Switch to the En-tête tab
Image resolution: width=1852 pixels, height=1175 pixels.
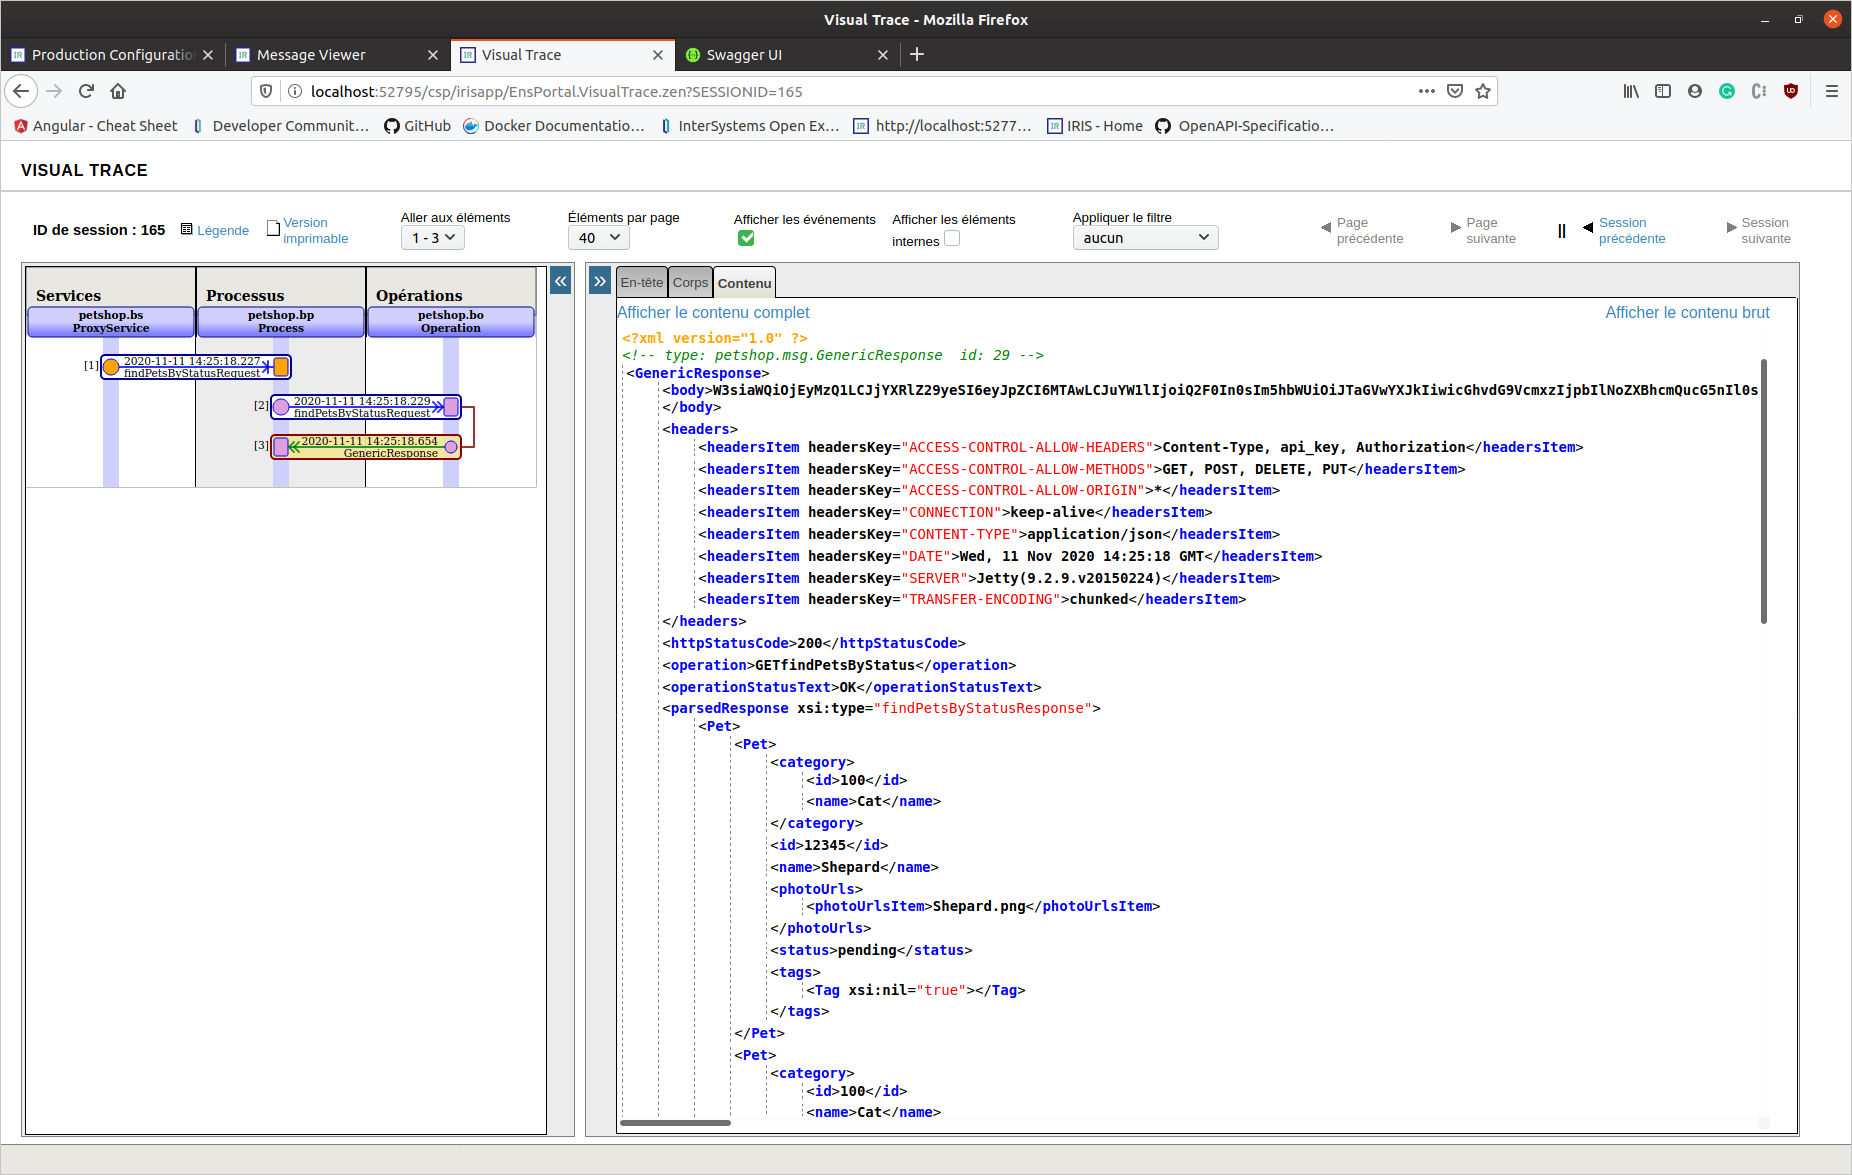pyautogui.click(x=641, y=283)
